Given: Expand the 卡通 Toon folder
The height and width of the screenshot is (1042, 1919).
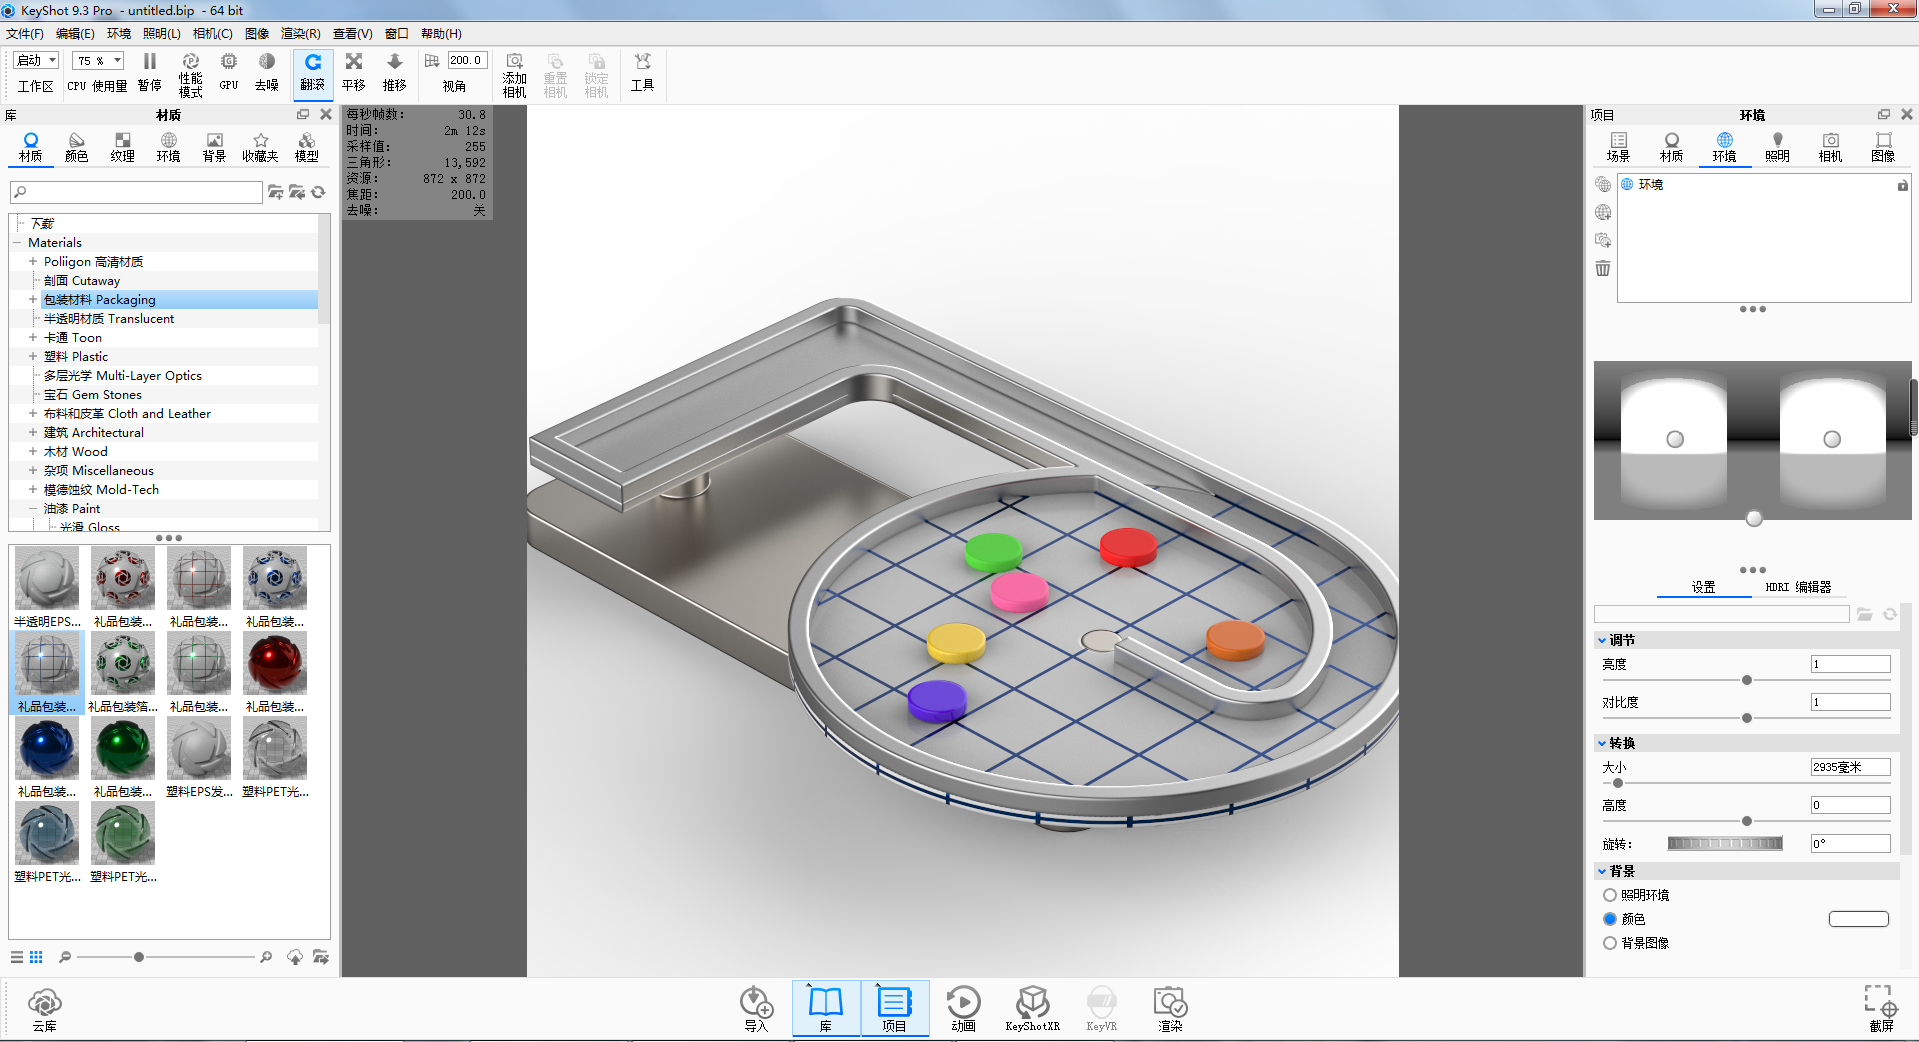Looking at the screenshot, I should point(33,338).
